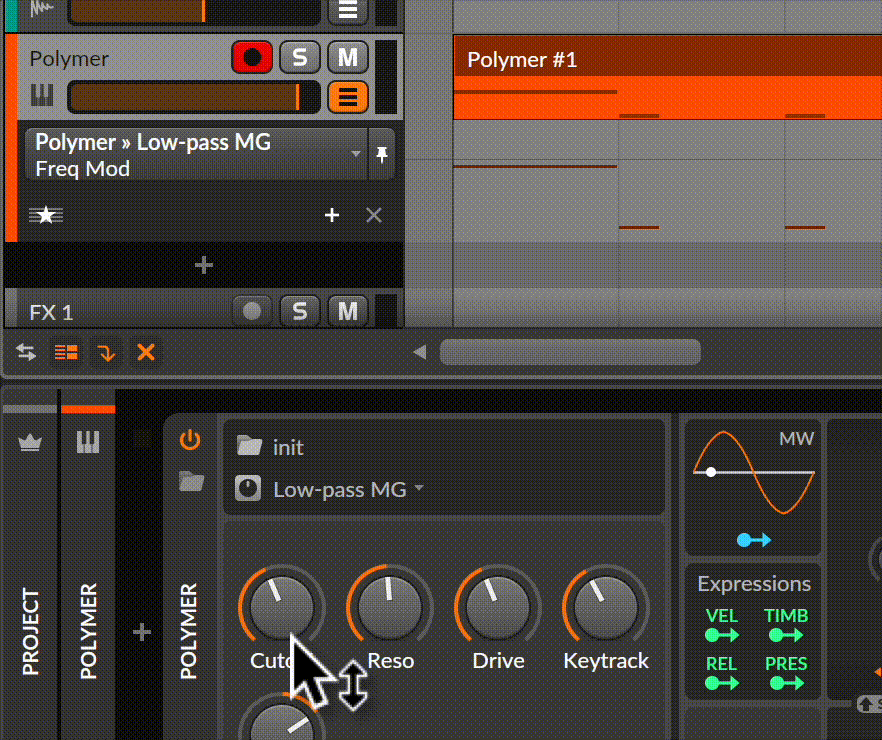Click the Drive knob
This screenshot has height=740, width=882.
pyautogui.click(x=497, y=607)
